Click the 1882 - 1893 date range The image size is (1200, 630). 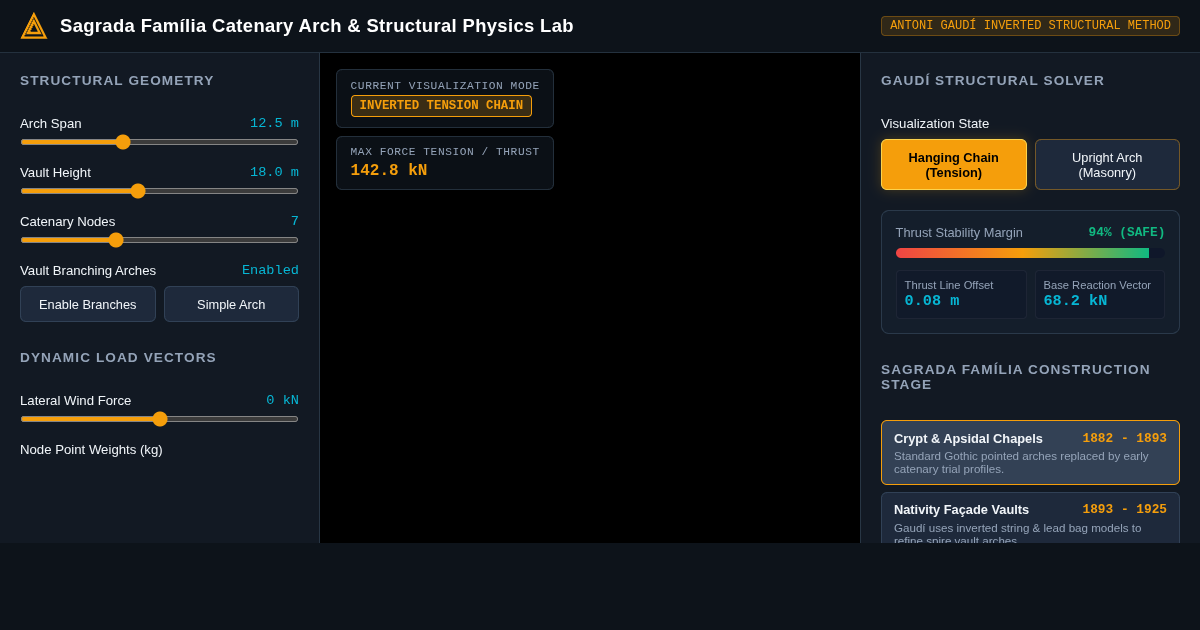tap(1124, 439)
